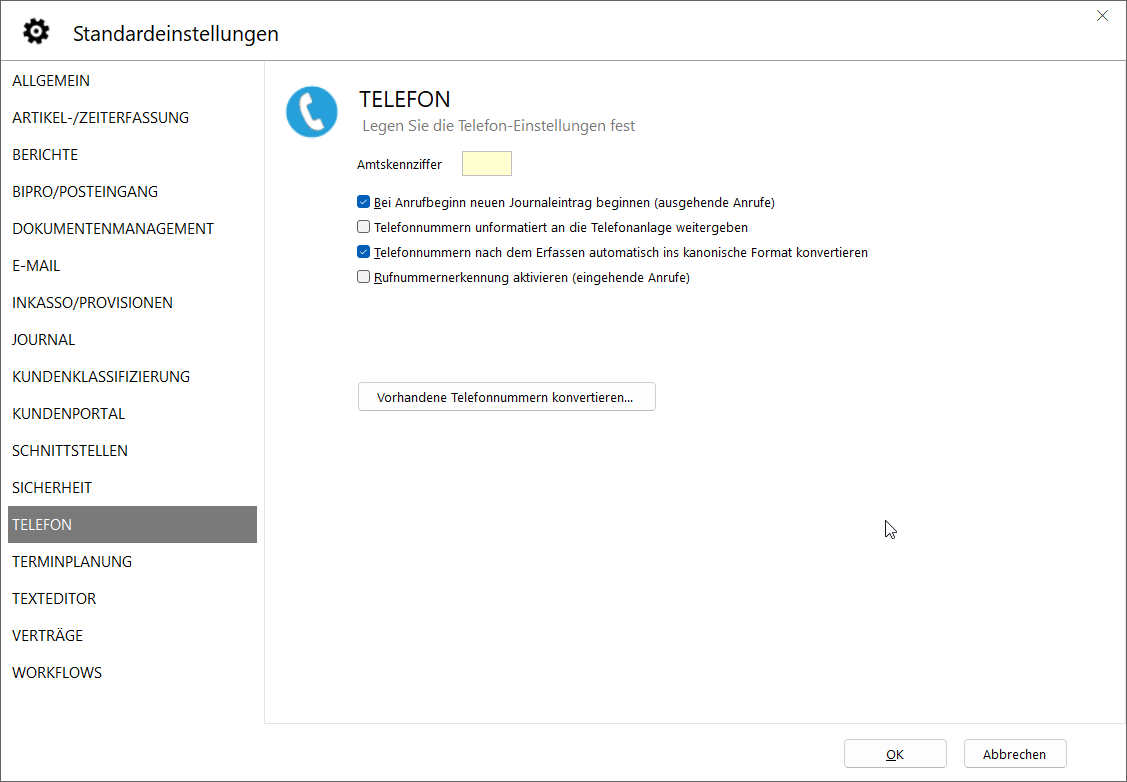
Task: Switch to the E-MAIL settings section
Action: (36, 266)
